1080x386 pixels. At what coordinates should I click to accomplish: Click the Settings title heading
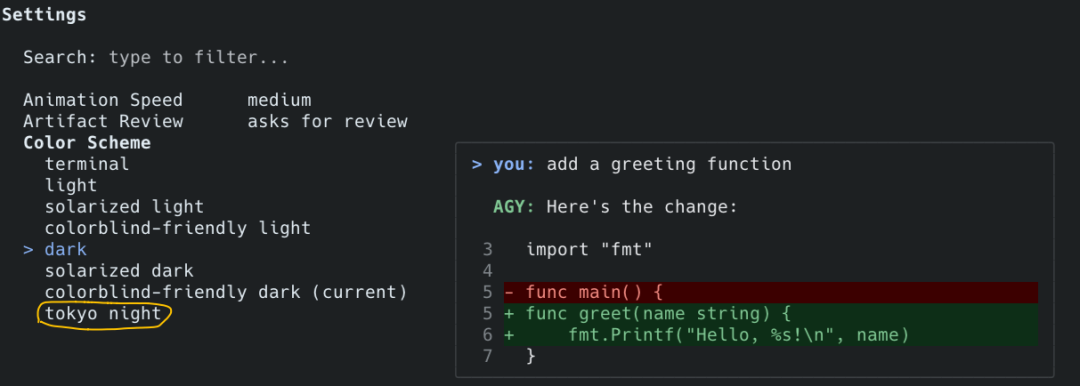pos(44,14)
